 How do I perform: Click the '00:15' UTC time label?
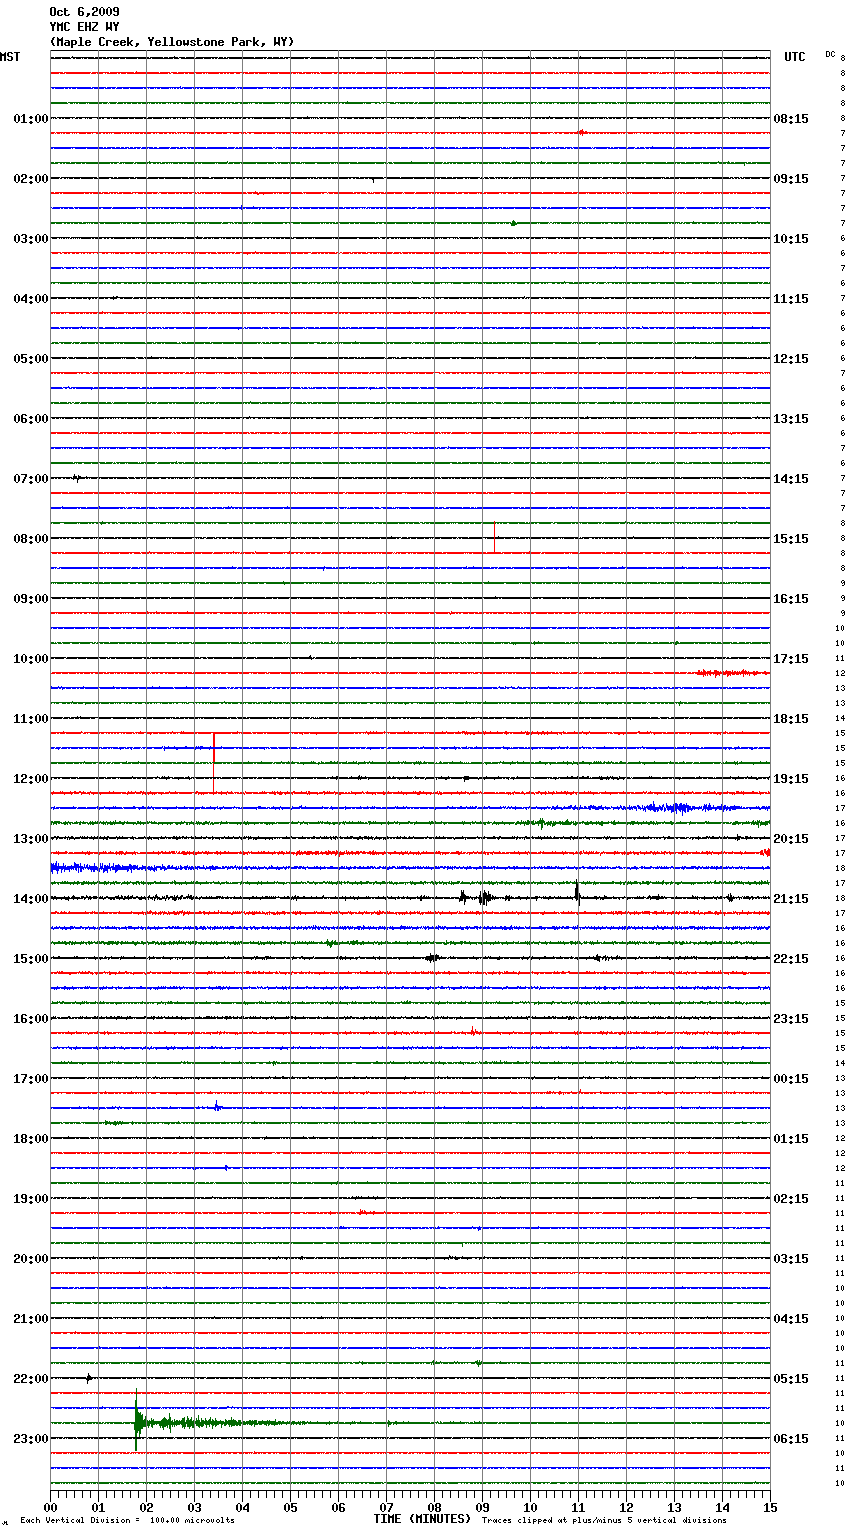point(791,1079)
